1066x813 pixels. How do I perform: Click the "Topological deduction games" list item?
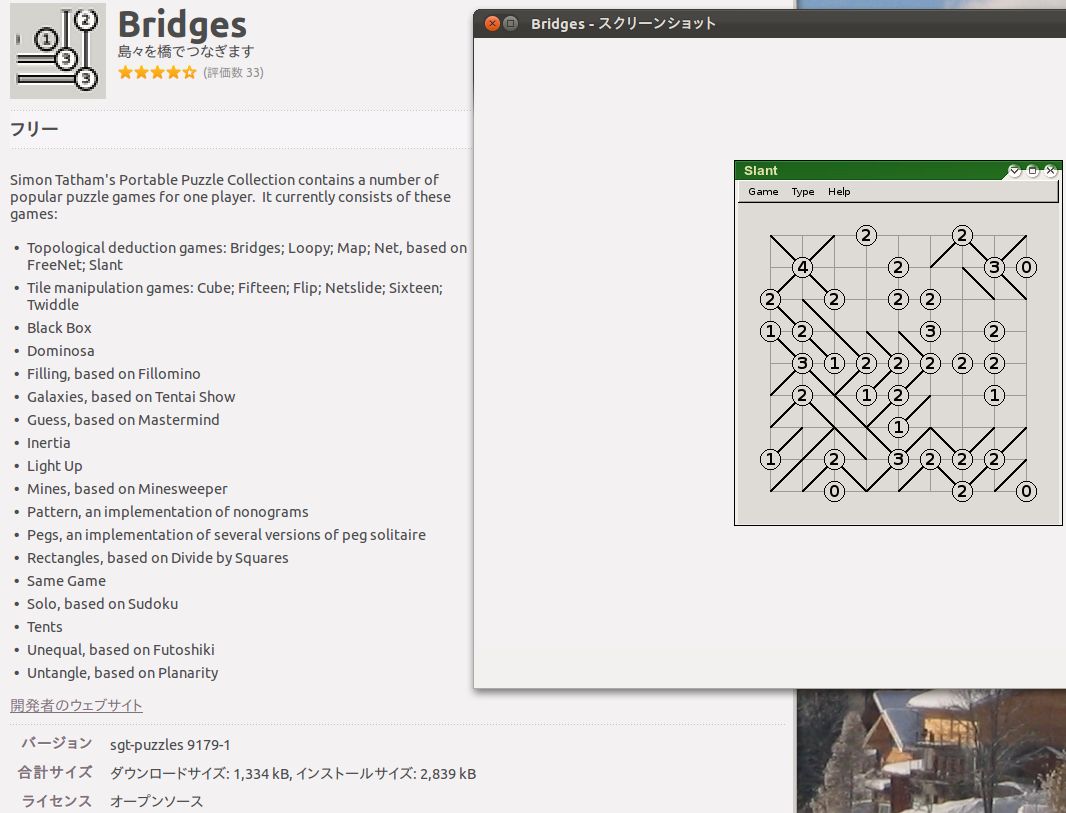point(247,256)
